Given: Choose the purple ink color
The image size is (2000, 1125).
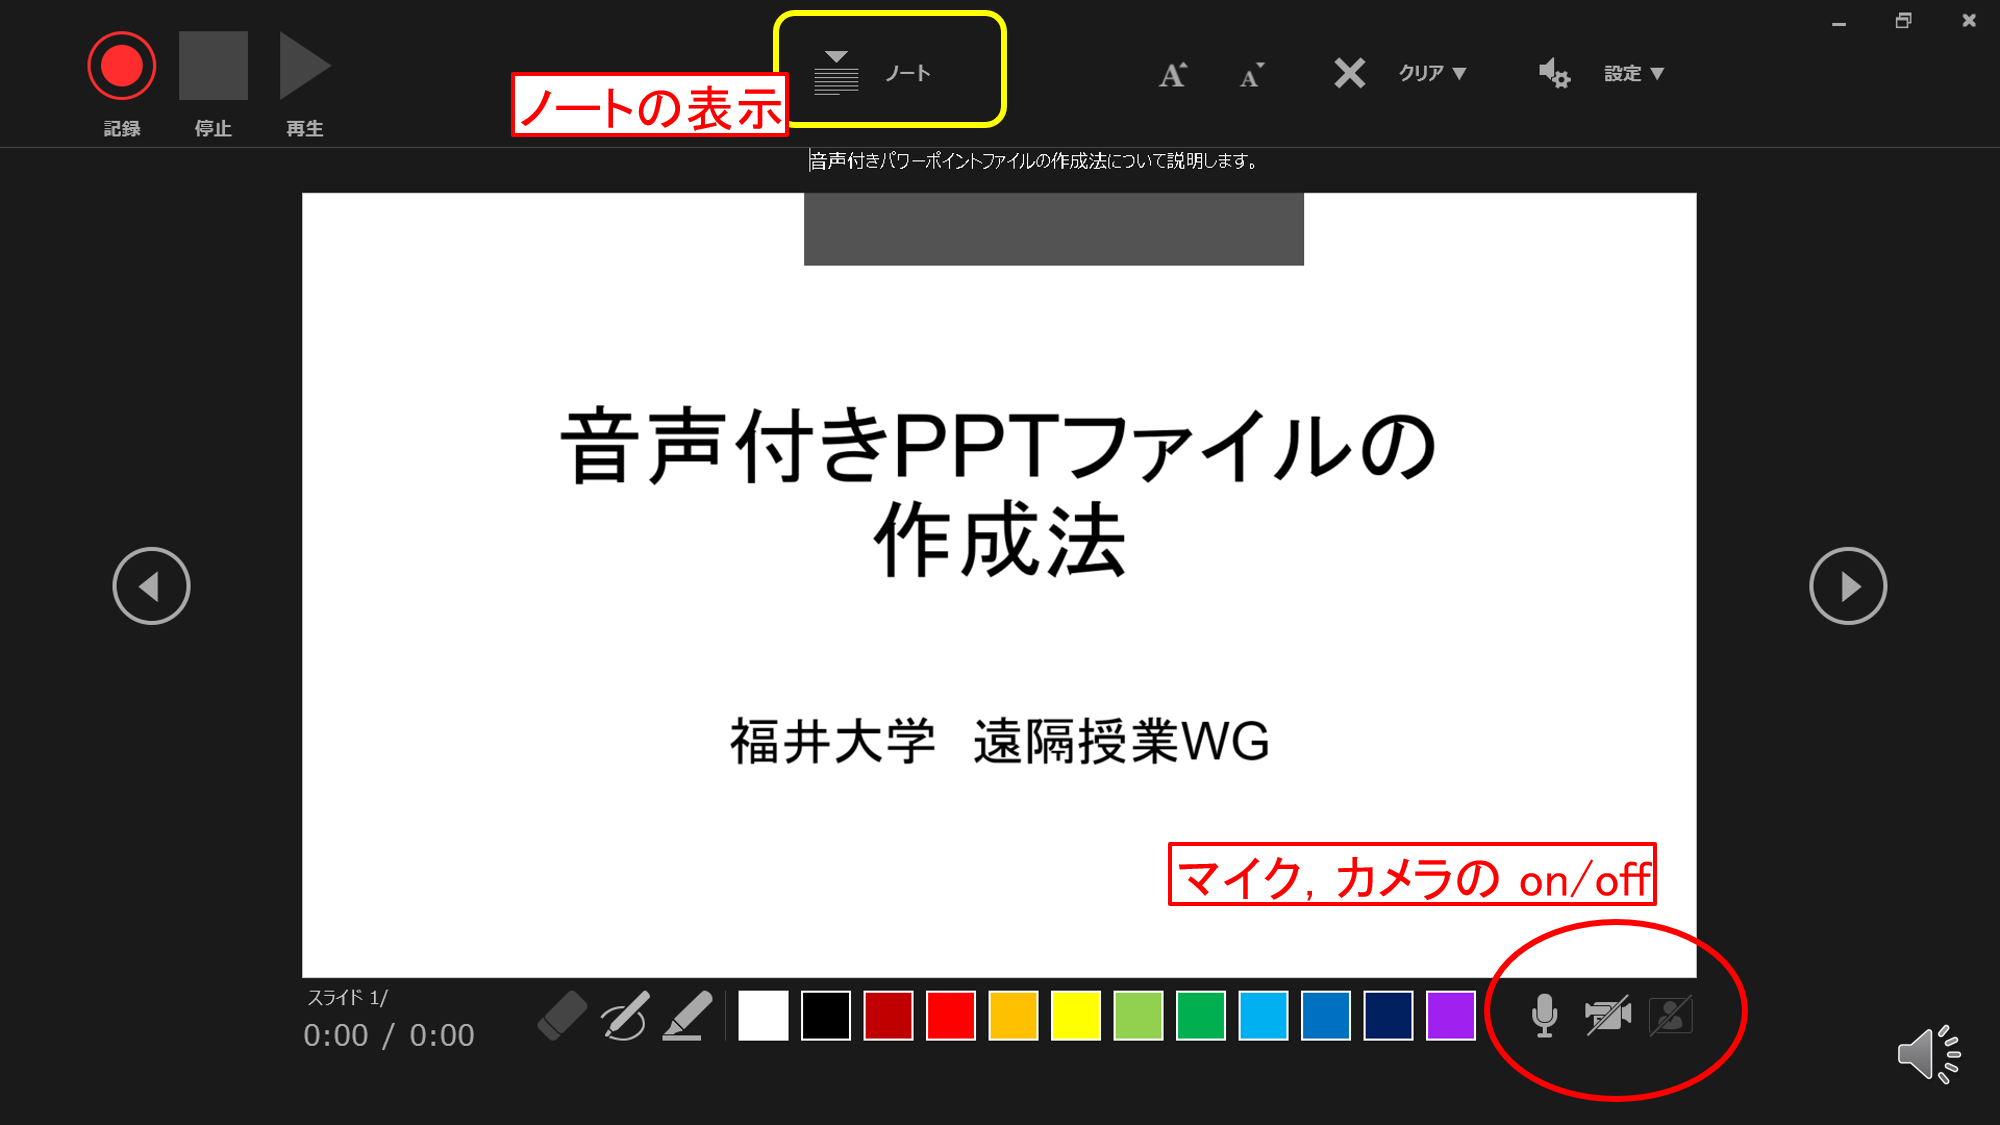Looking at the screenshot, I should 1451,1016.
